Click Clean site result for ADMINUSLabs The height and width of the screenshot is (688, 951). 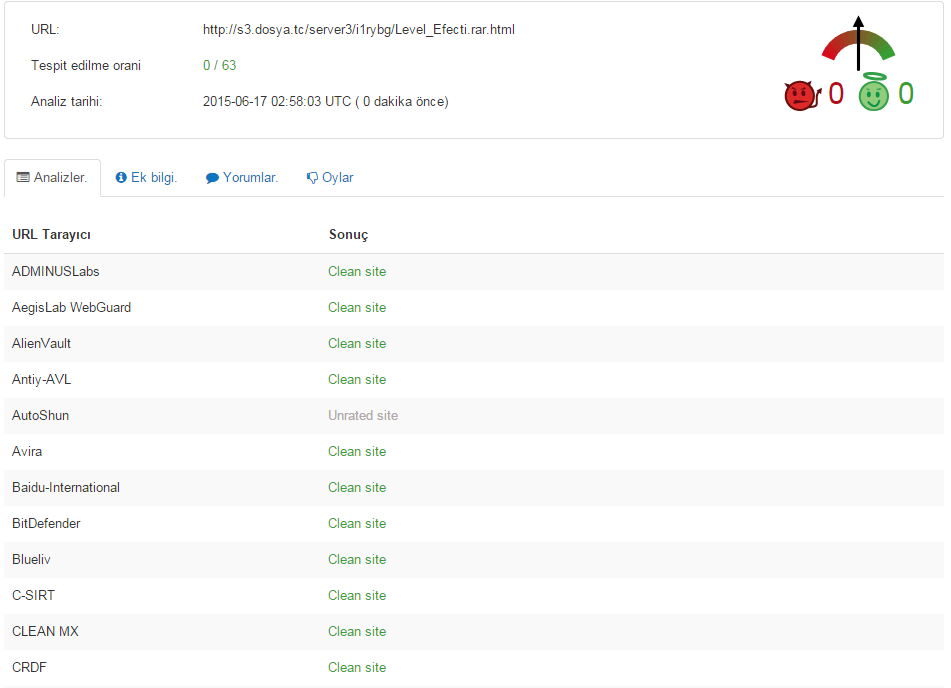pos(357,271)
